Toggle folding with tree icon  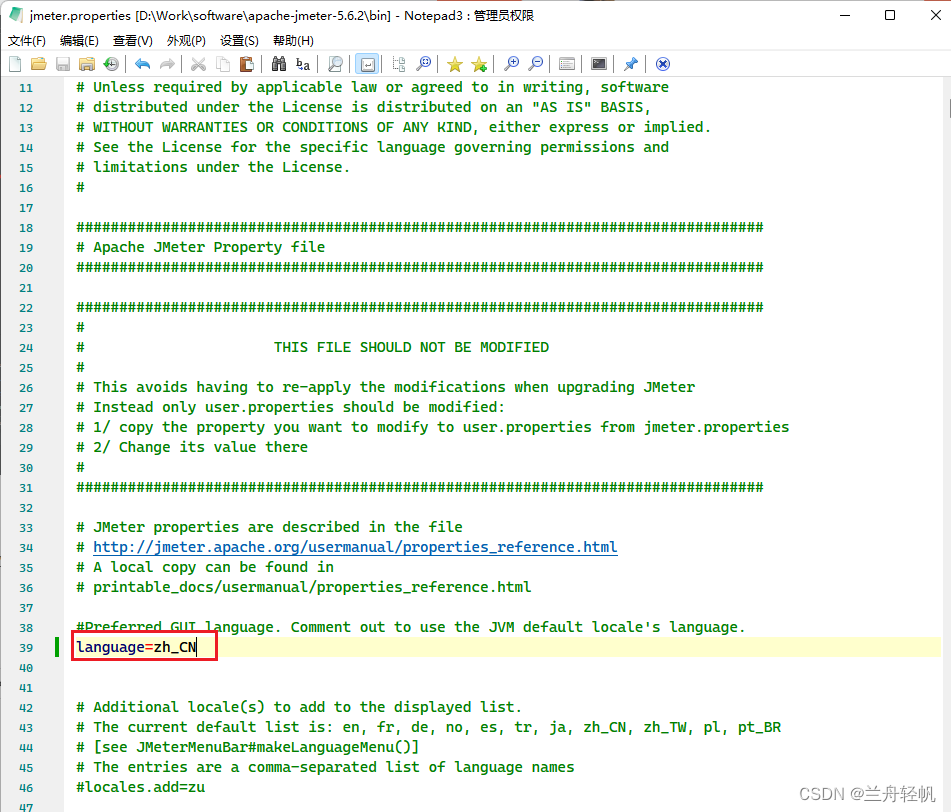pos(399,64)
